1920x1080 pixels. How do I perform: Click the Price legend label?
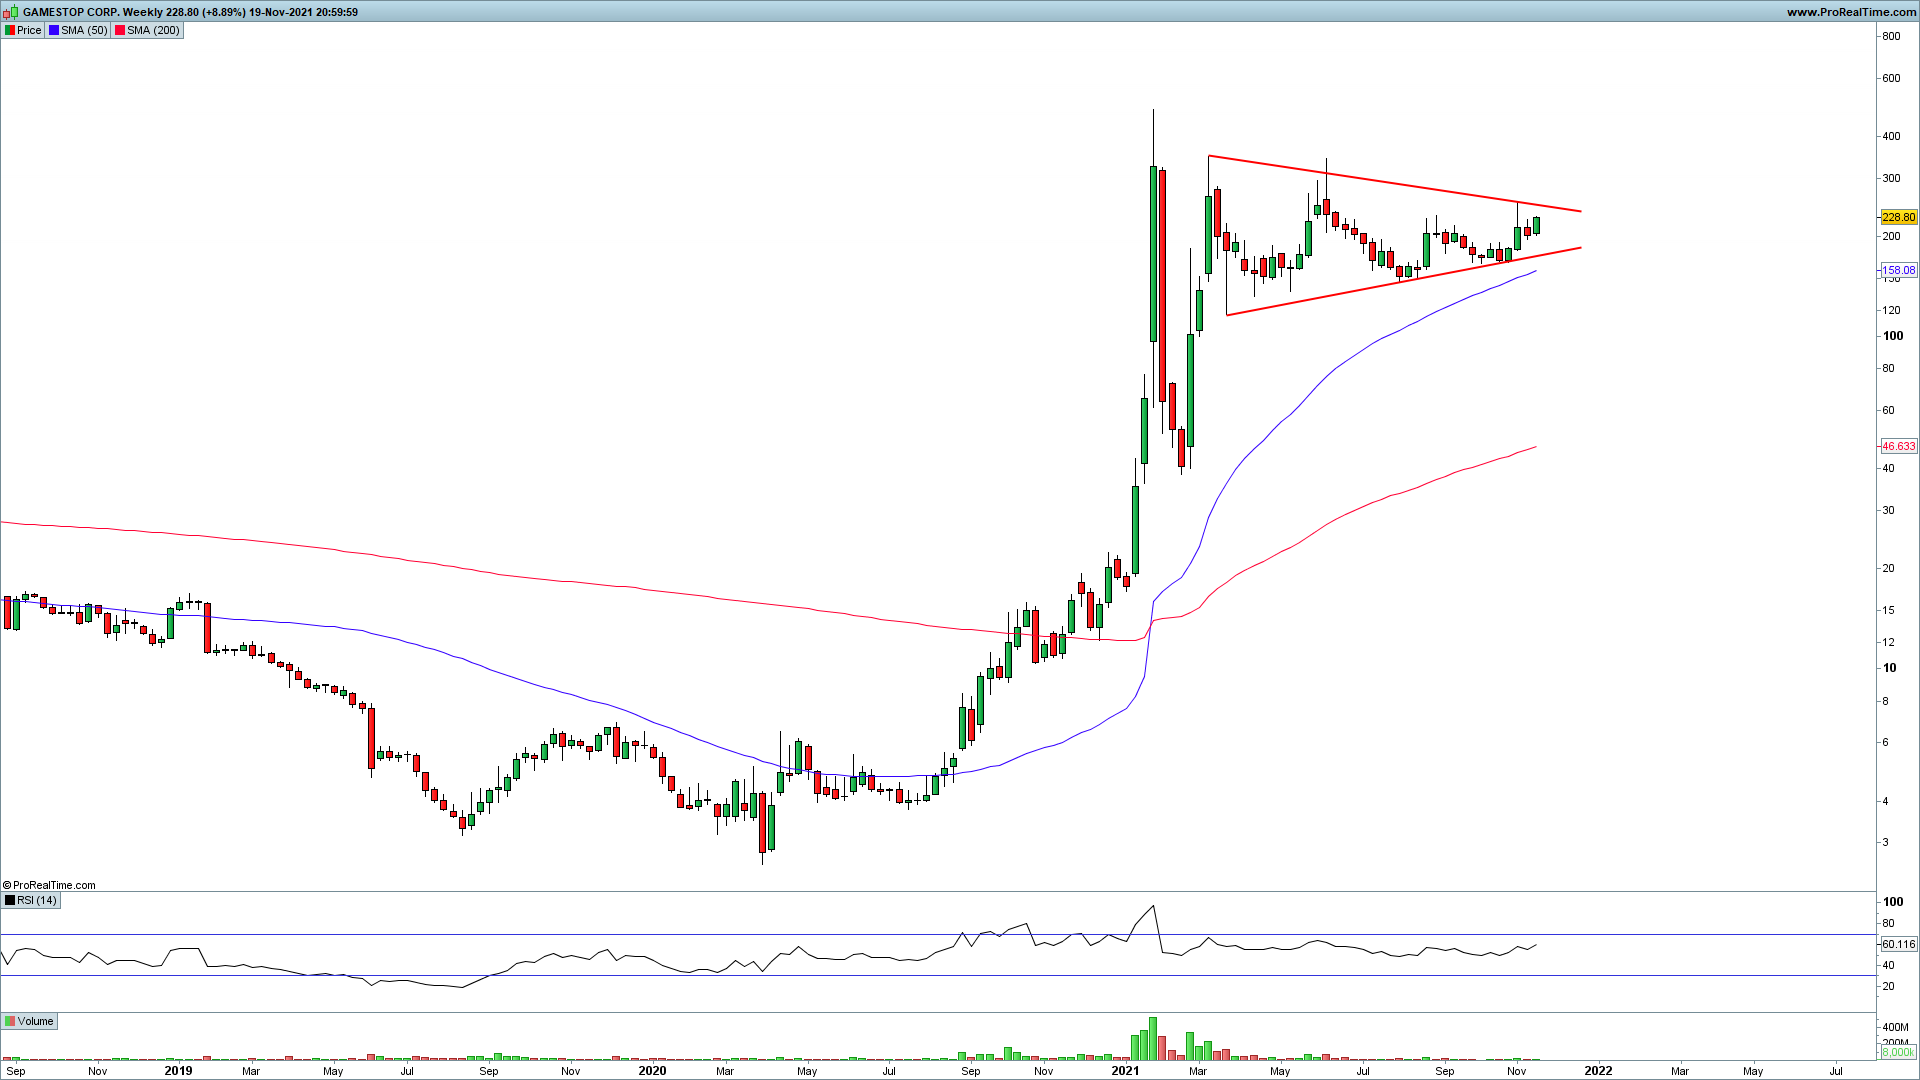(29, 30)
